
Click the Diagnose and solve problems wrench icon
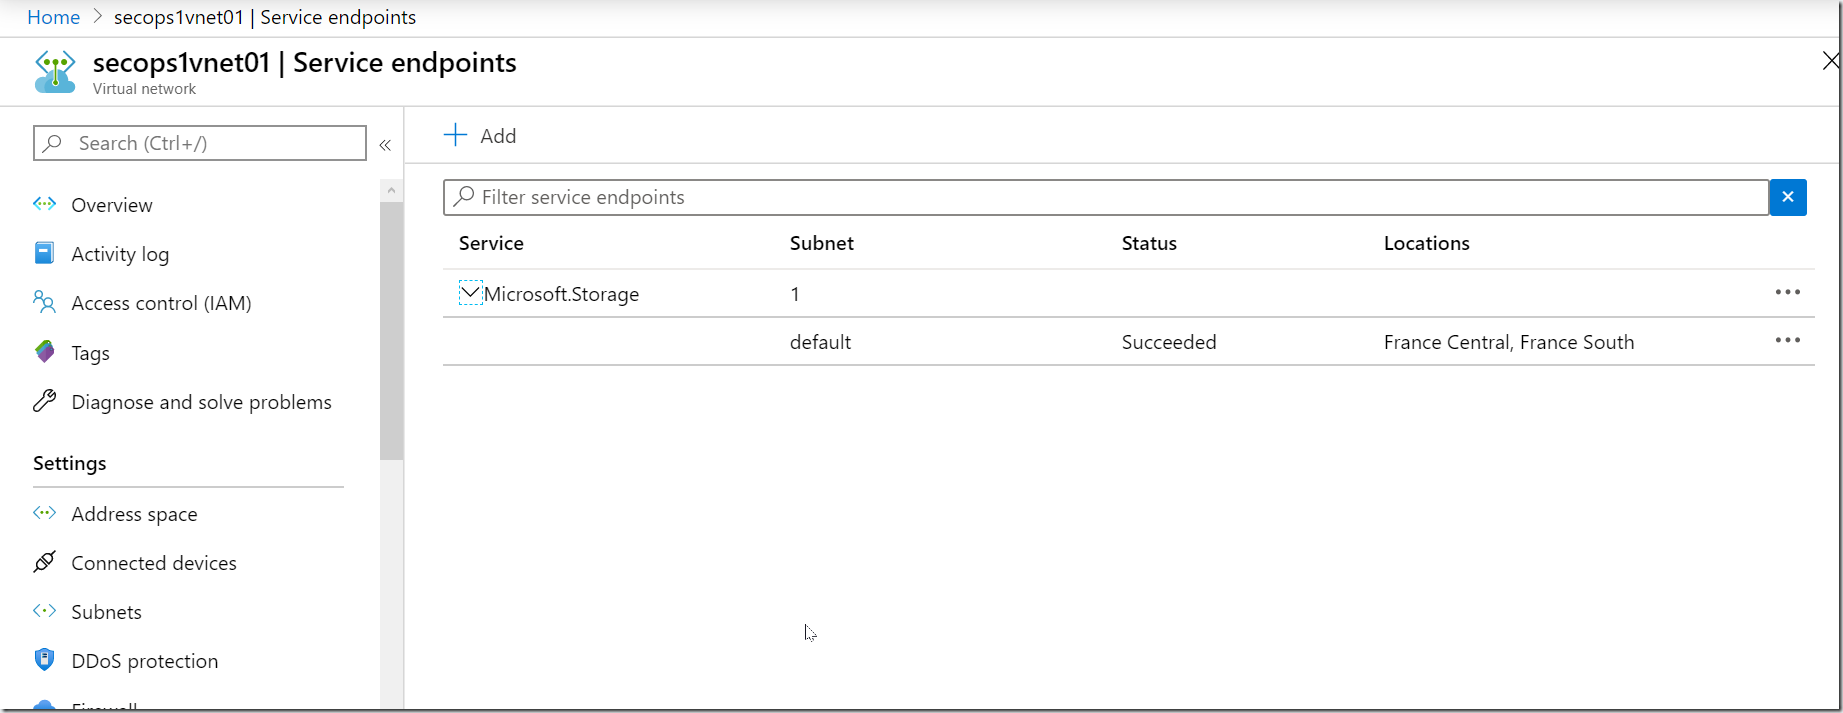pos(44,401)
